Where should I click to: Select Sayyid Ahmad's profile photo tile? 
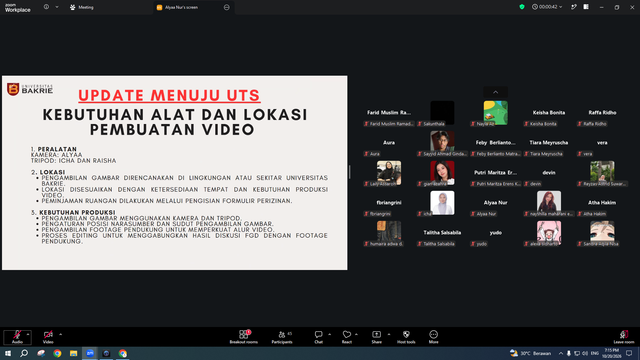(x=442, y=142)
